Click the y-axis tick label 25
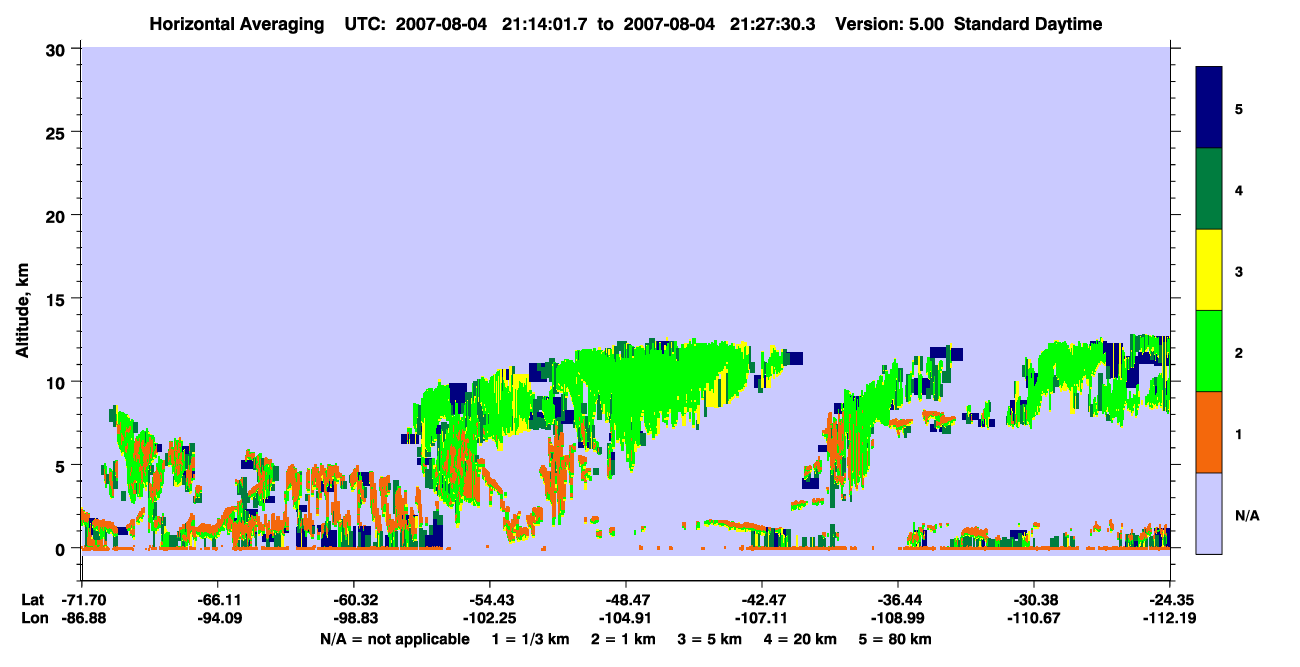1300x667 pixels. [x=58, y=132]
